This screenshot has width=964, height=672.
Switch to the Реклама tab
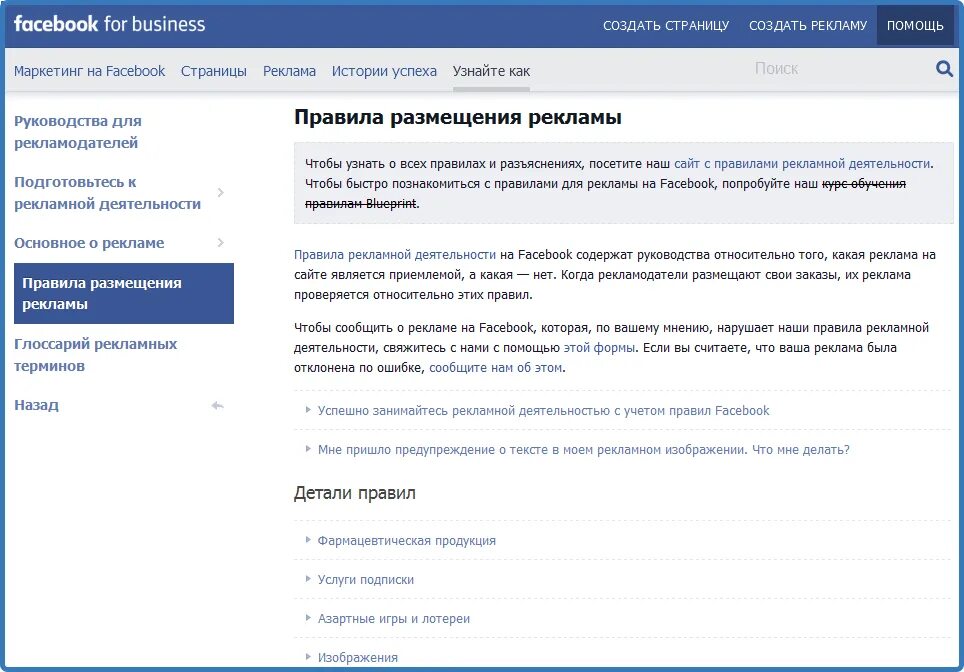[289, 71]
